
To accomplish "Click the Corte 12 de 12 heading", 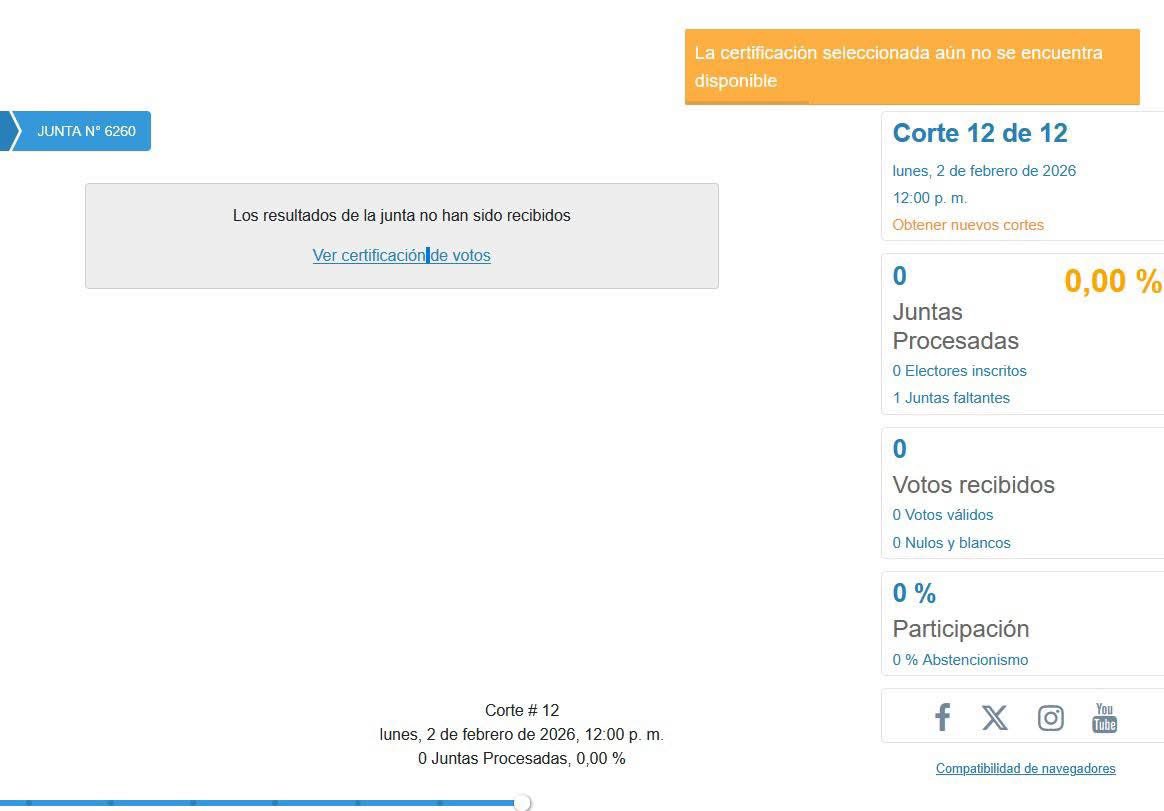I will 980,134.
